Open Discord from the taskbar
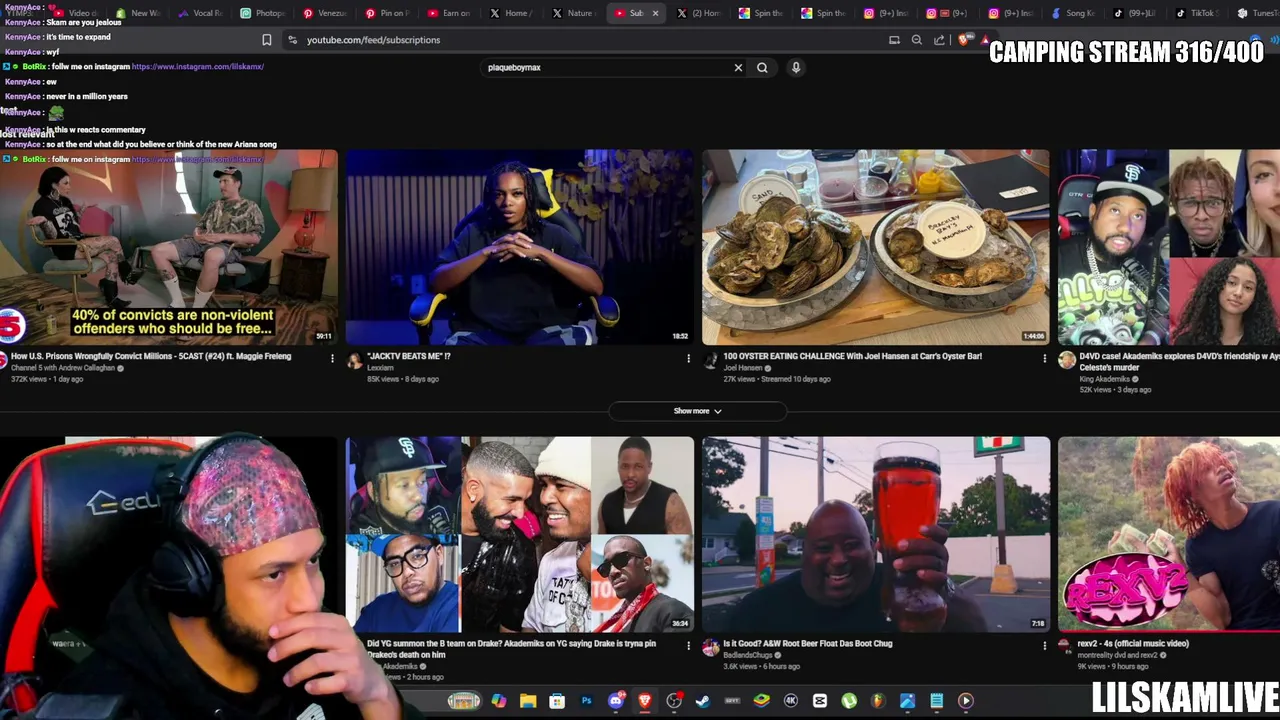 point(616,701)
